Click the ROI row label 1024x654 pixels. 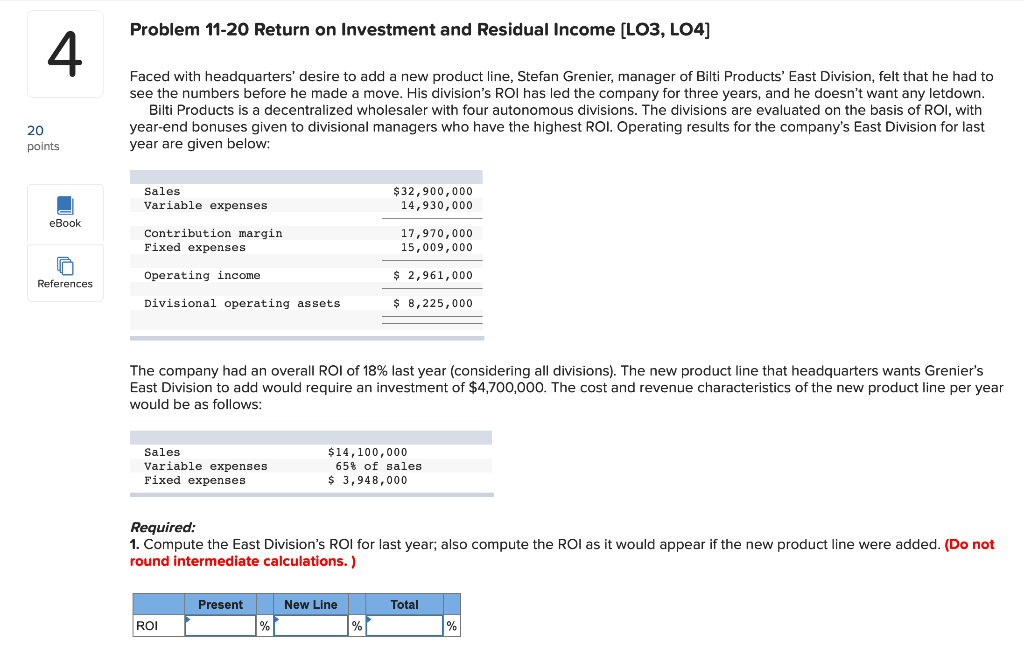tap(148, 625)
